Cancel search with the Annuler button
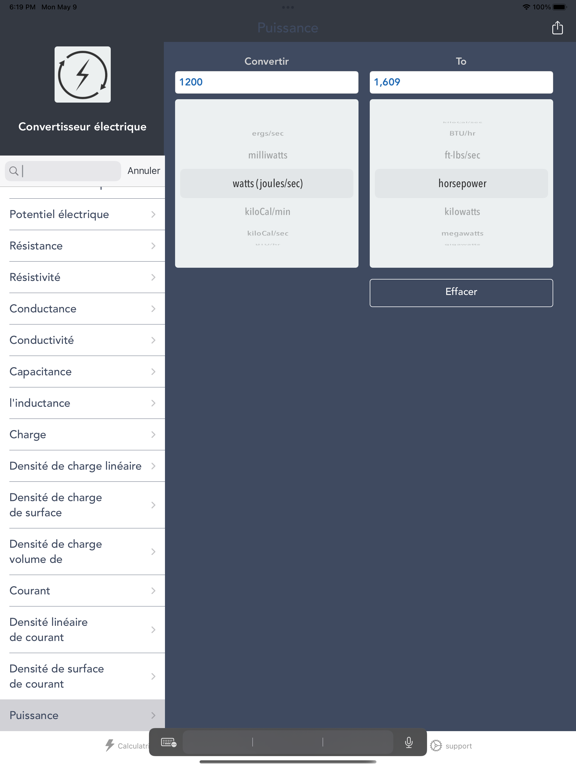Screen dimensions: 576x768 coord(144,170)
